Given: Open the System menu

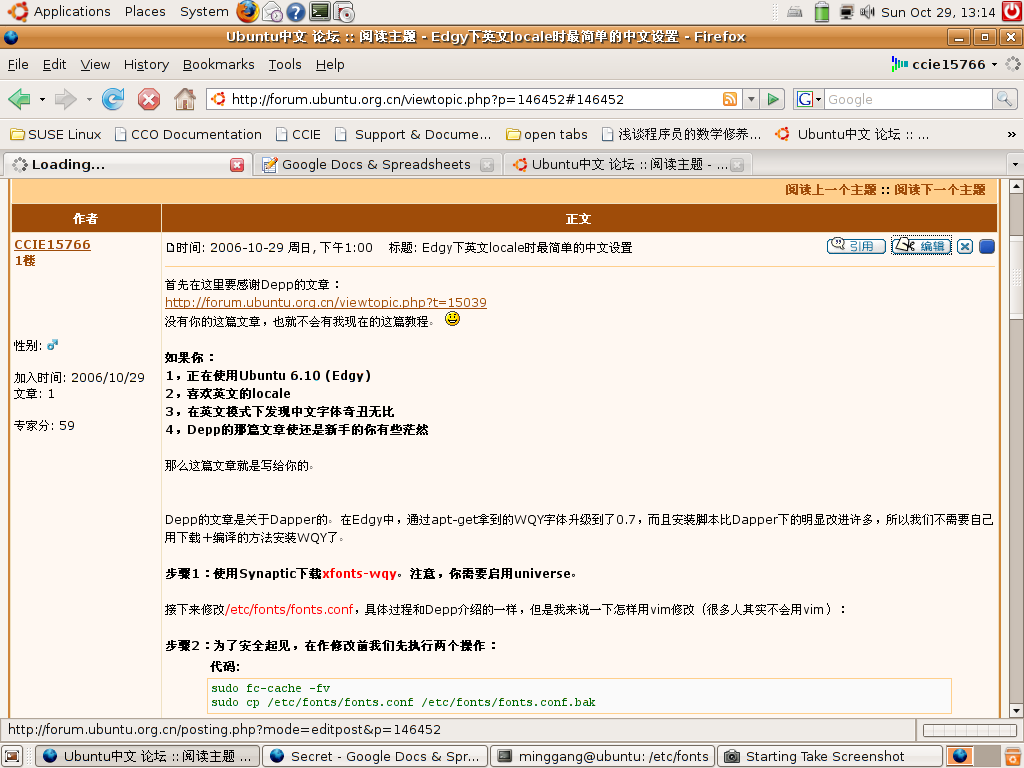Looking at the screenshot, I should point(204,12).
